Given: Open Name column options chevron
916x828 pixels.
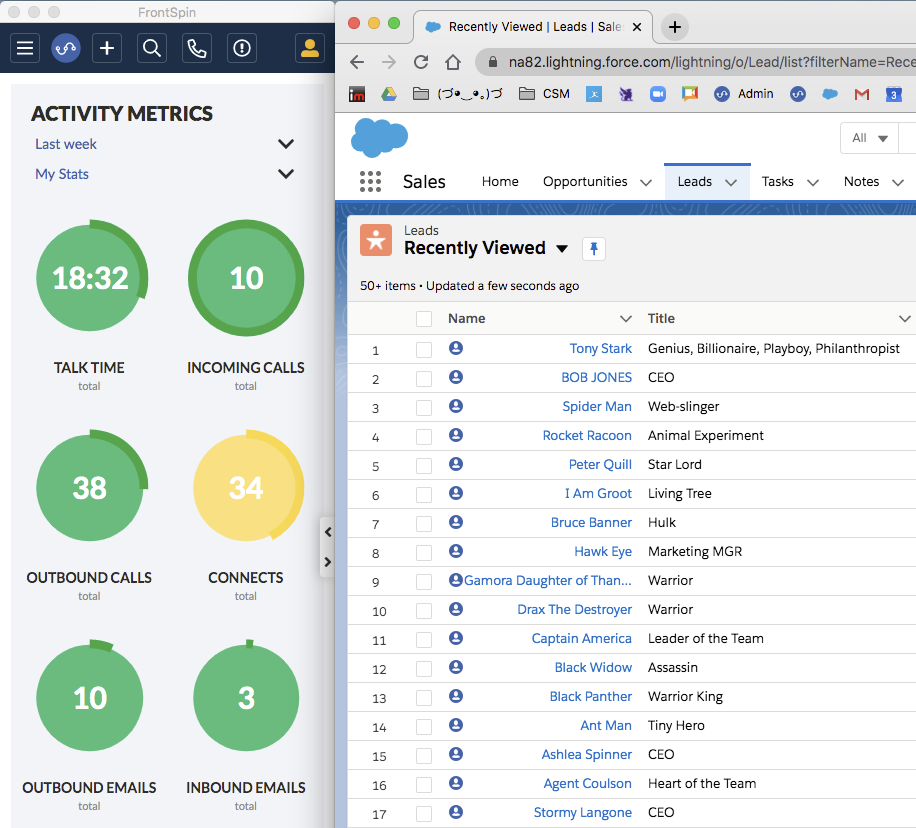Looking at the screenshot, I should pos(626,318).
